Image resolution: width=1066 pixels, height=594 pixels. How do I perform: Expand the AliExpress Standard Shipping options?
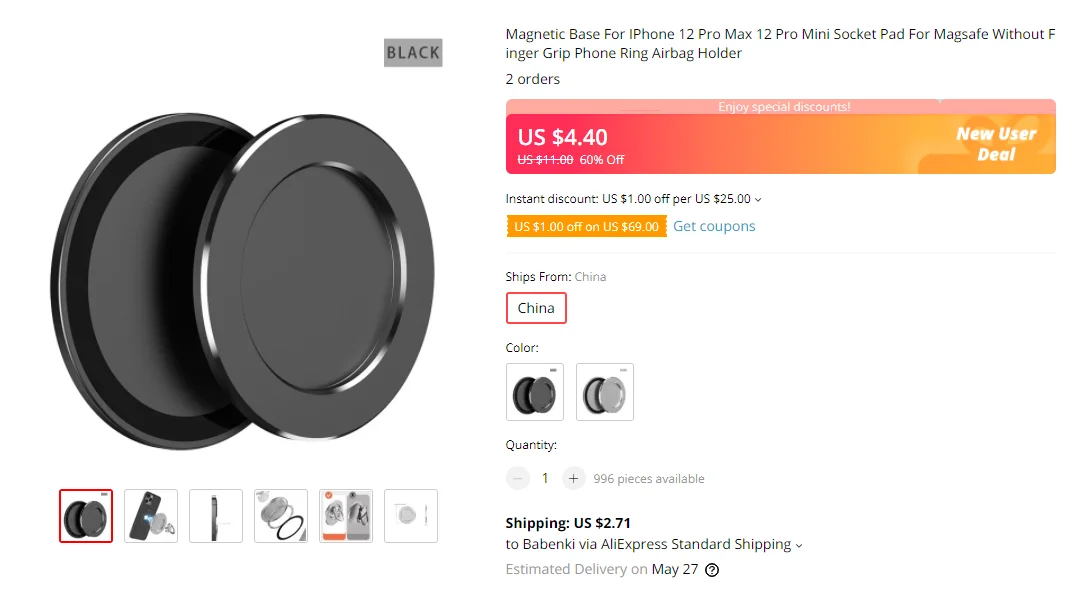tap(799, 545)
